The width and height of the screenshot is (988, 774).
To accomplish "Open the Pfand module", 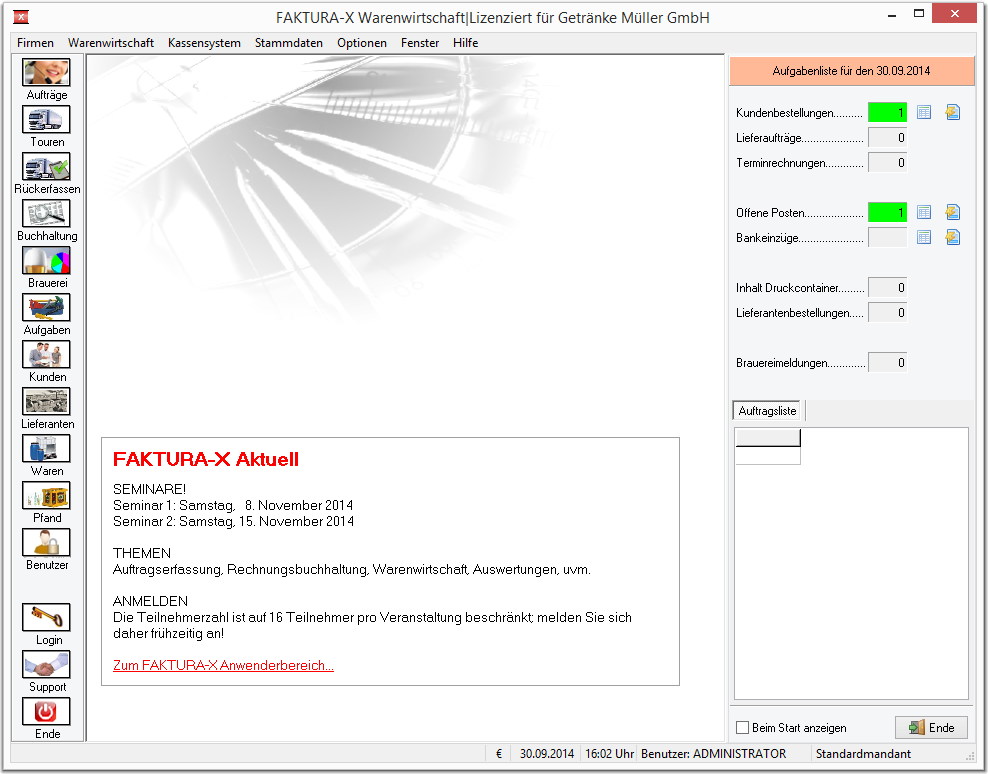I will 46,495.
